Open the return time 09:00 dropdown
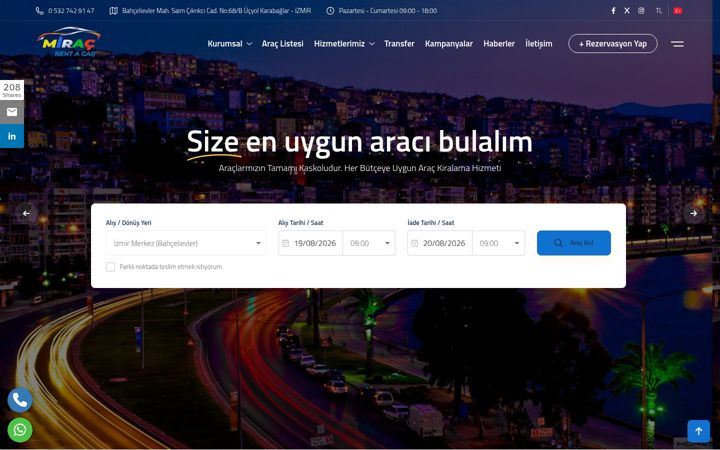Viewport: 720px width, 450px height. point(499,243)
